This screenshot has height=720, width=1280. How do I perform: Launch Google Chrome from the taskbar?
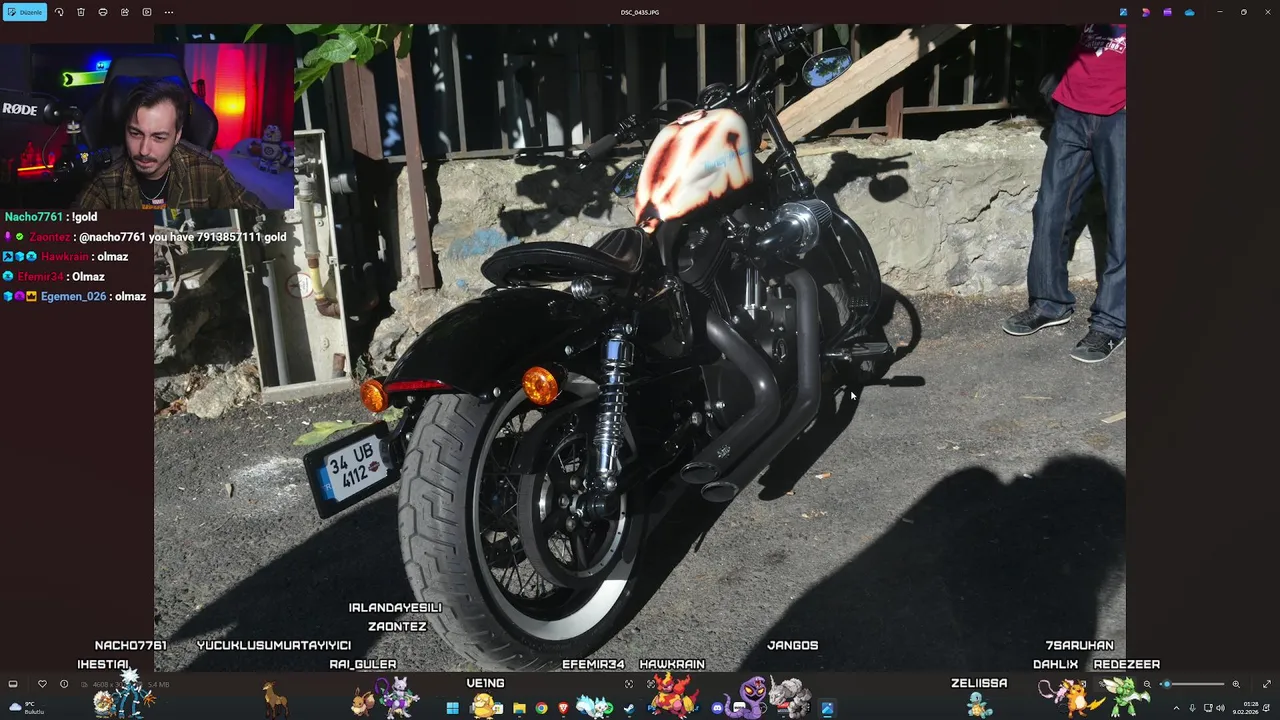[x=541, y=708]
